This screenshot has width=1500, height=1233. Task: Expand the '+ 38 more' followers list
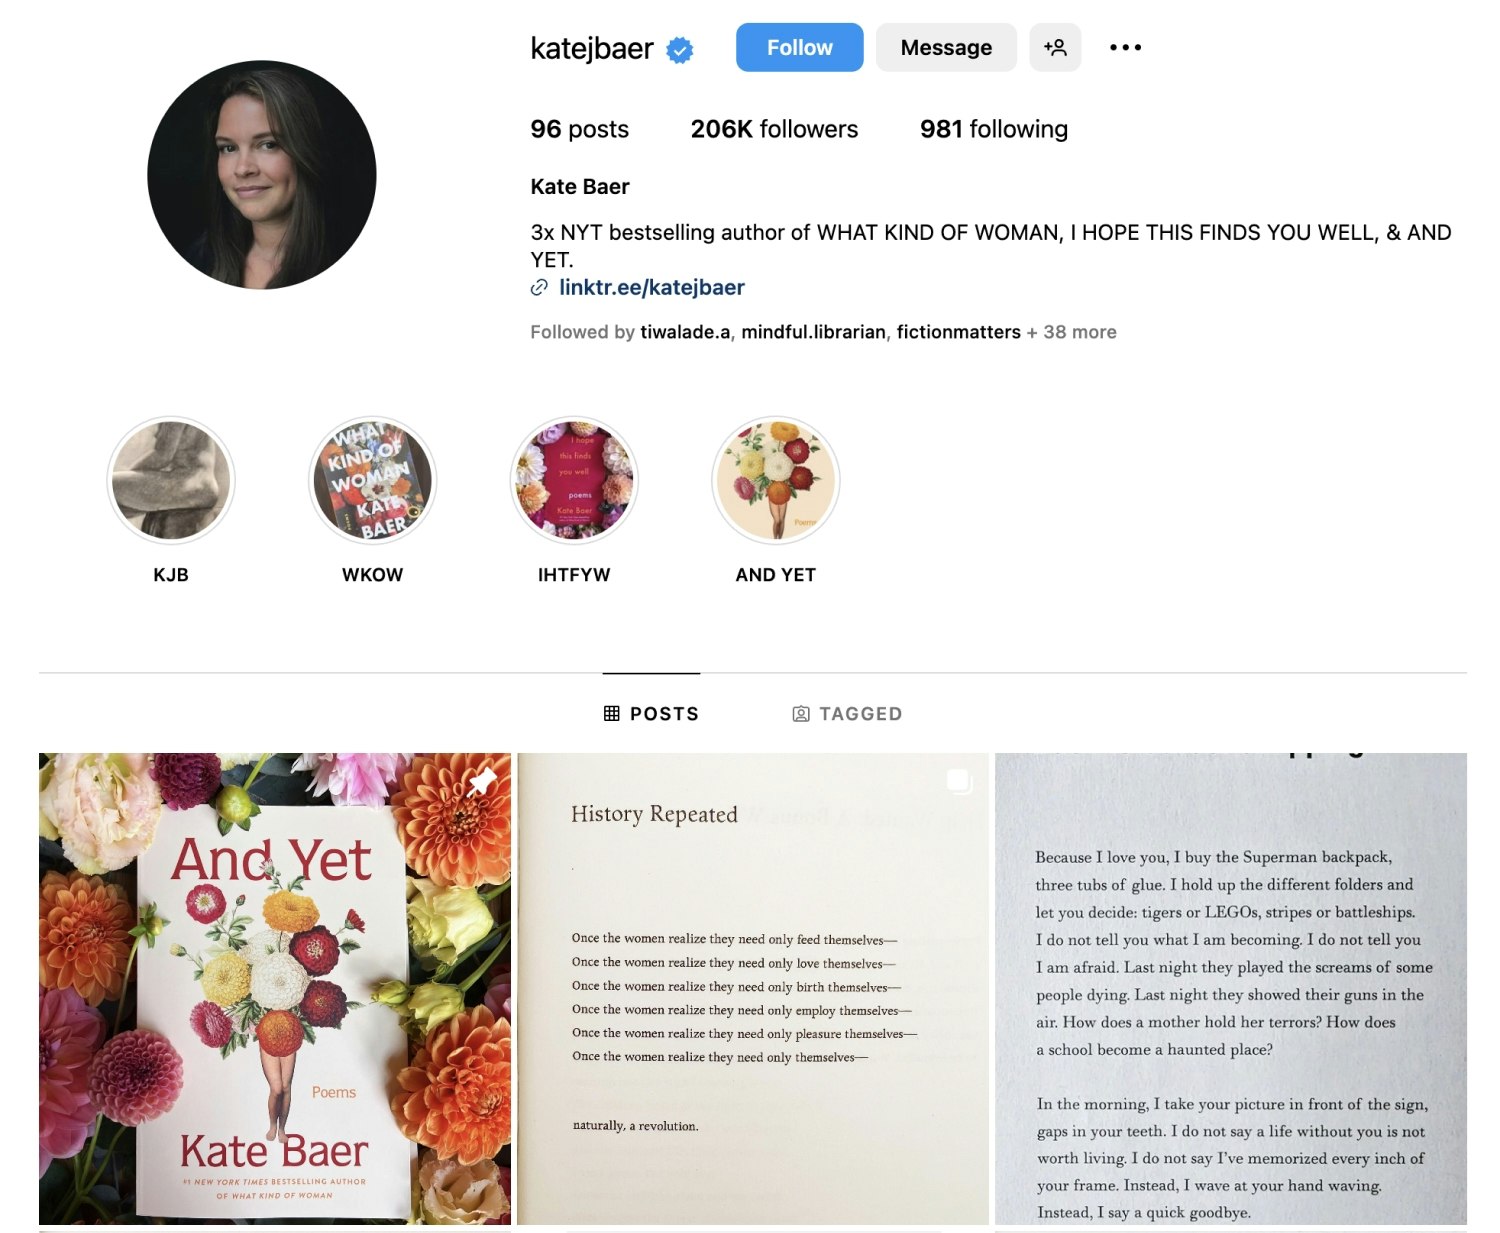tap(1071, 332)
